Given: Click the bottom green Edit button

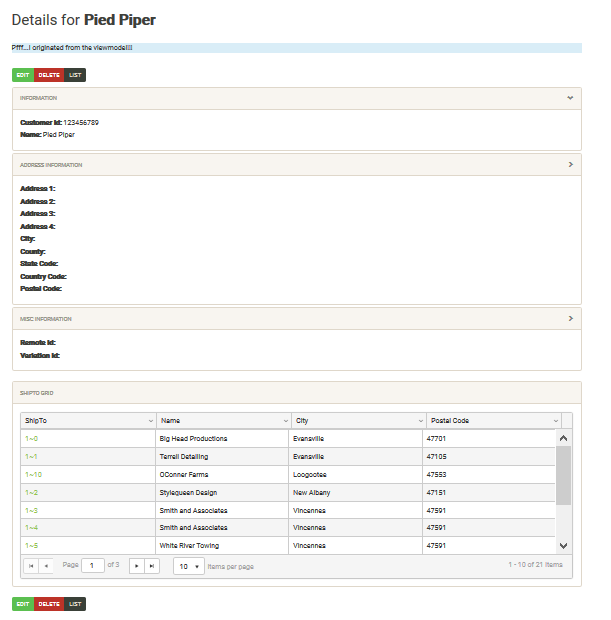Looking at the screenshot, I should tap(23, 604).
